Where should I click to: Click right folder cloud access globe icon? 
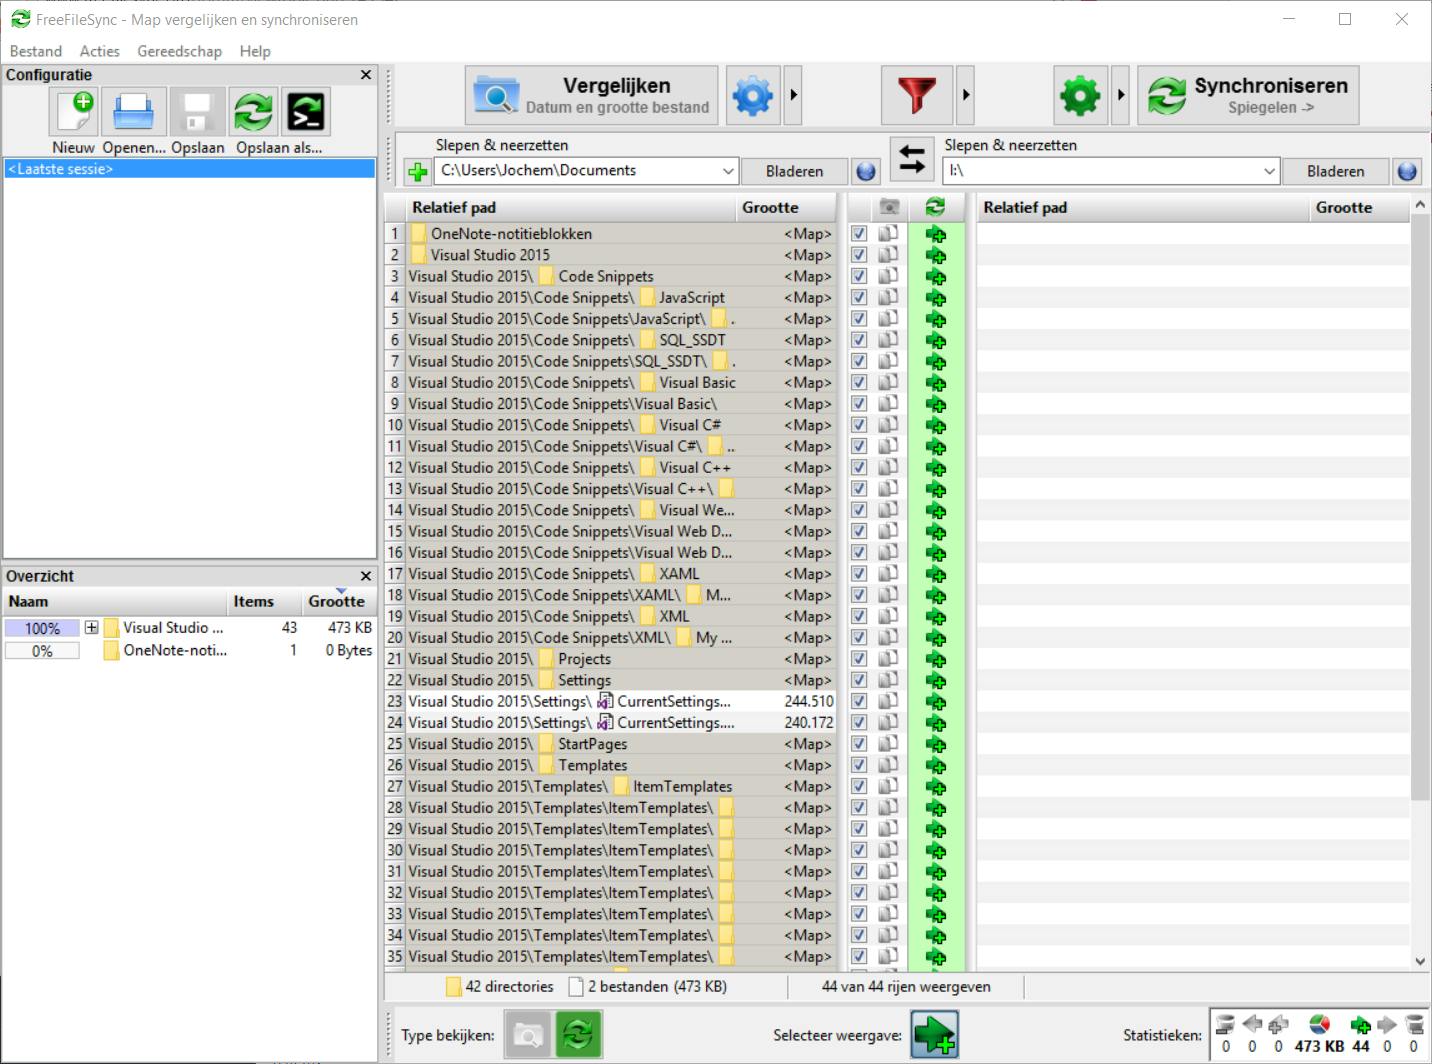click(1407, 172)
